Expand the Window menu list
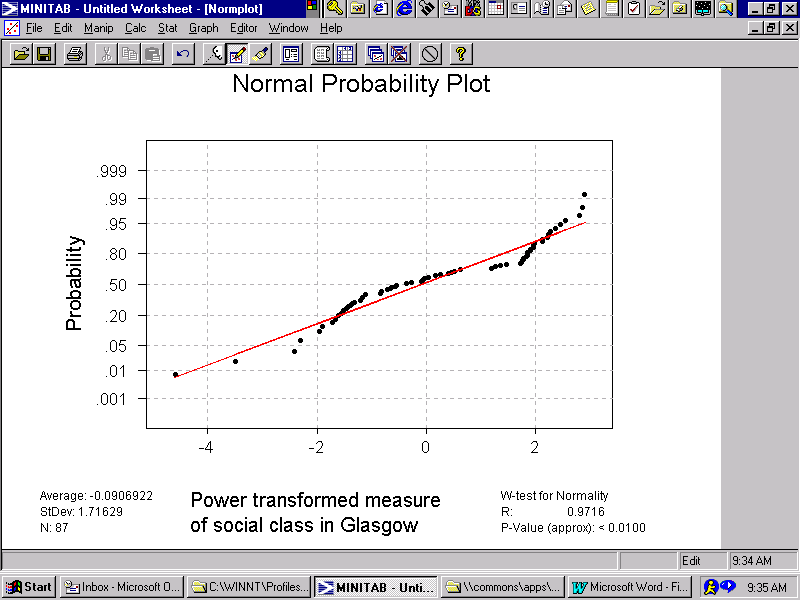The height and width of the screenshot is (600, 800). click(x=288, y=28)
